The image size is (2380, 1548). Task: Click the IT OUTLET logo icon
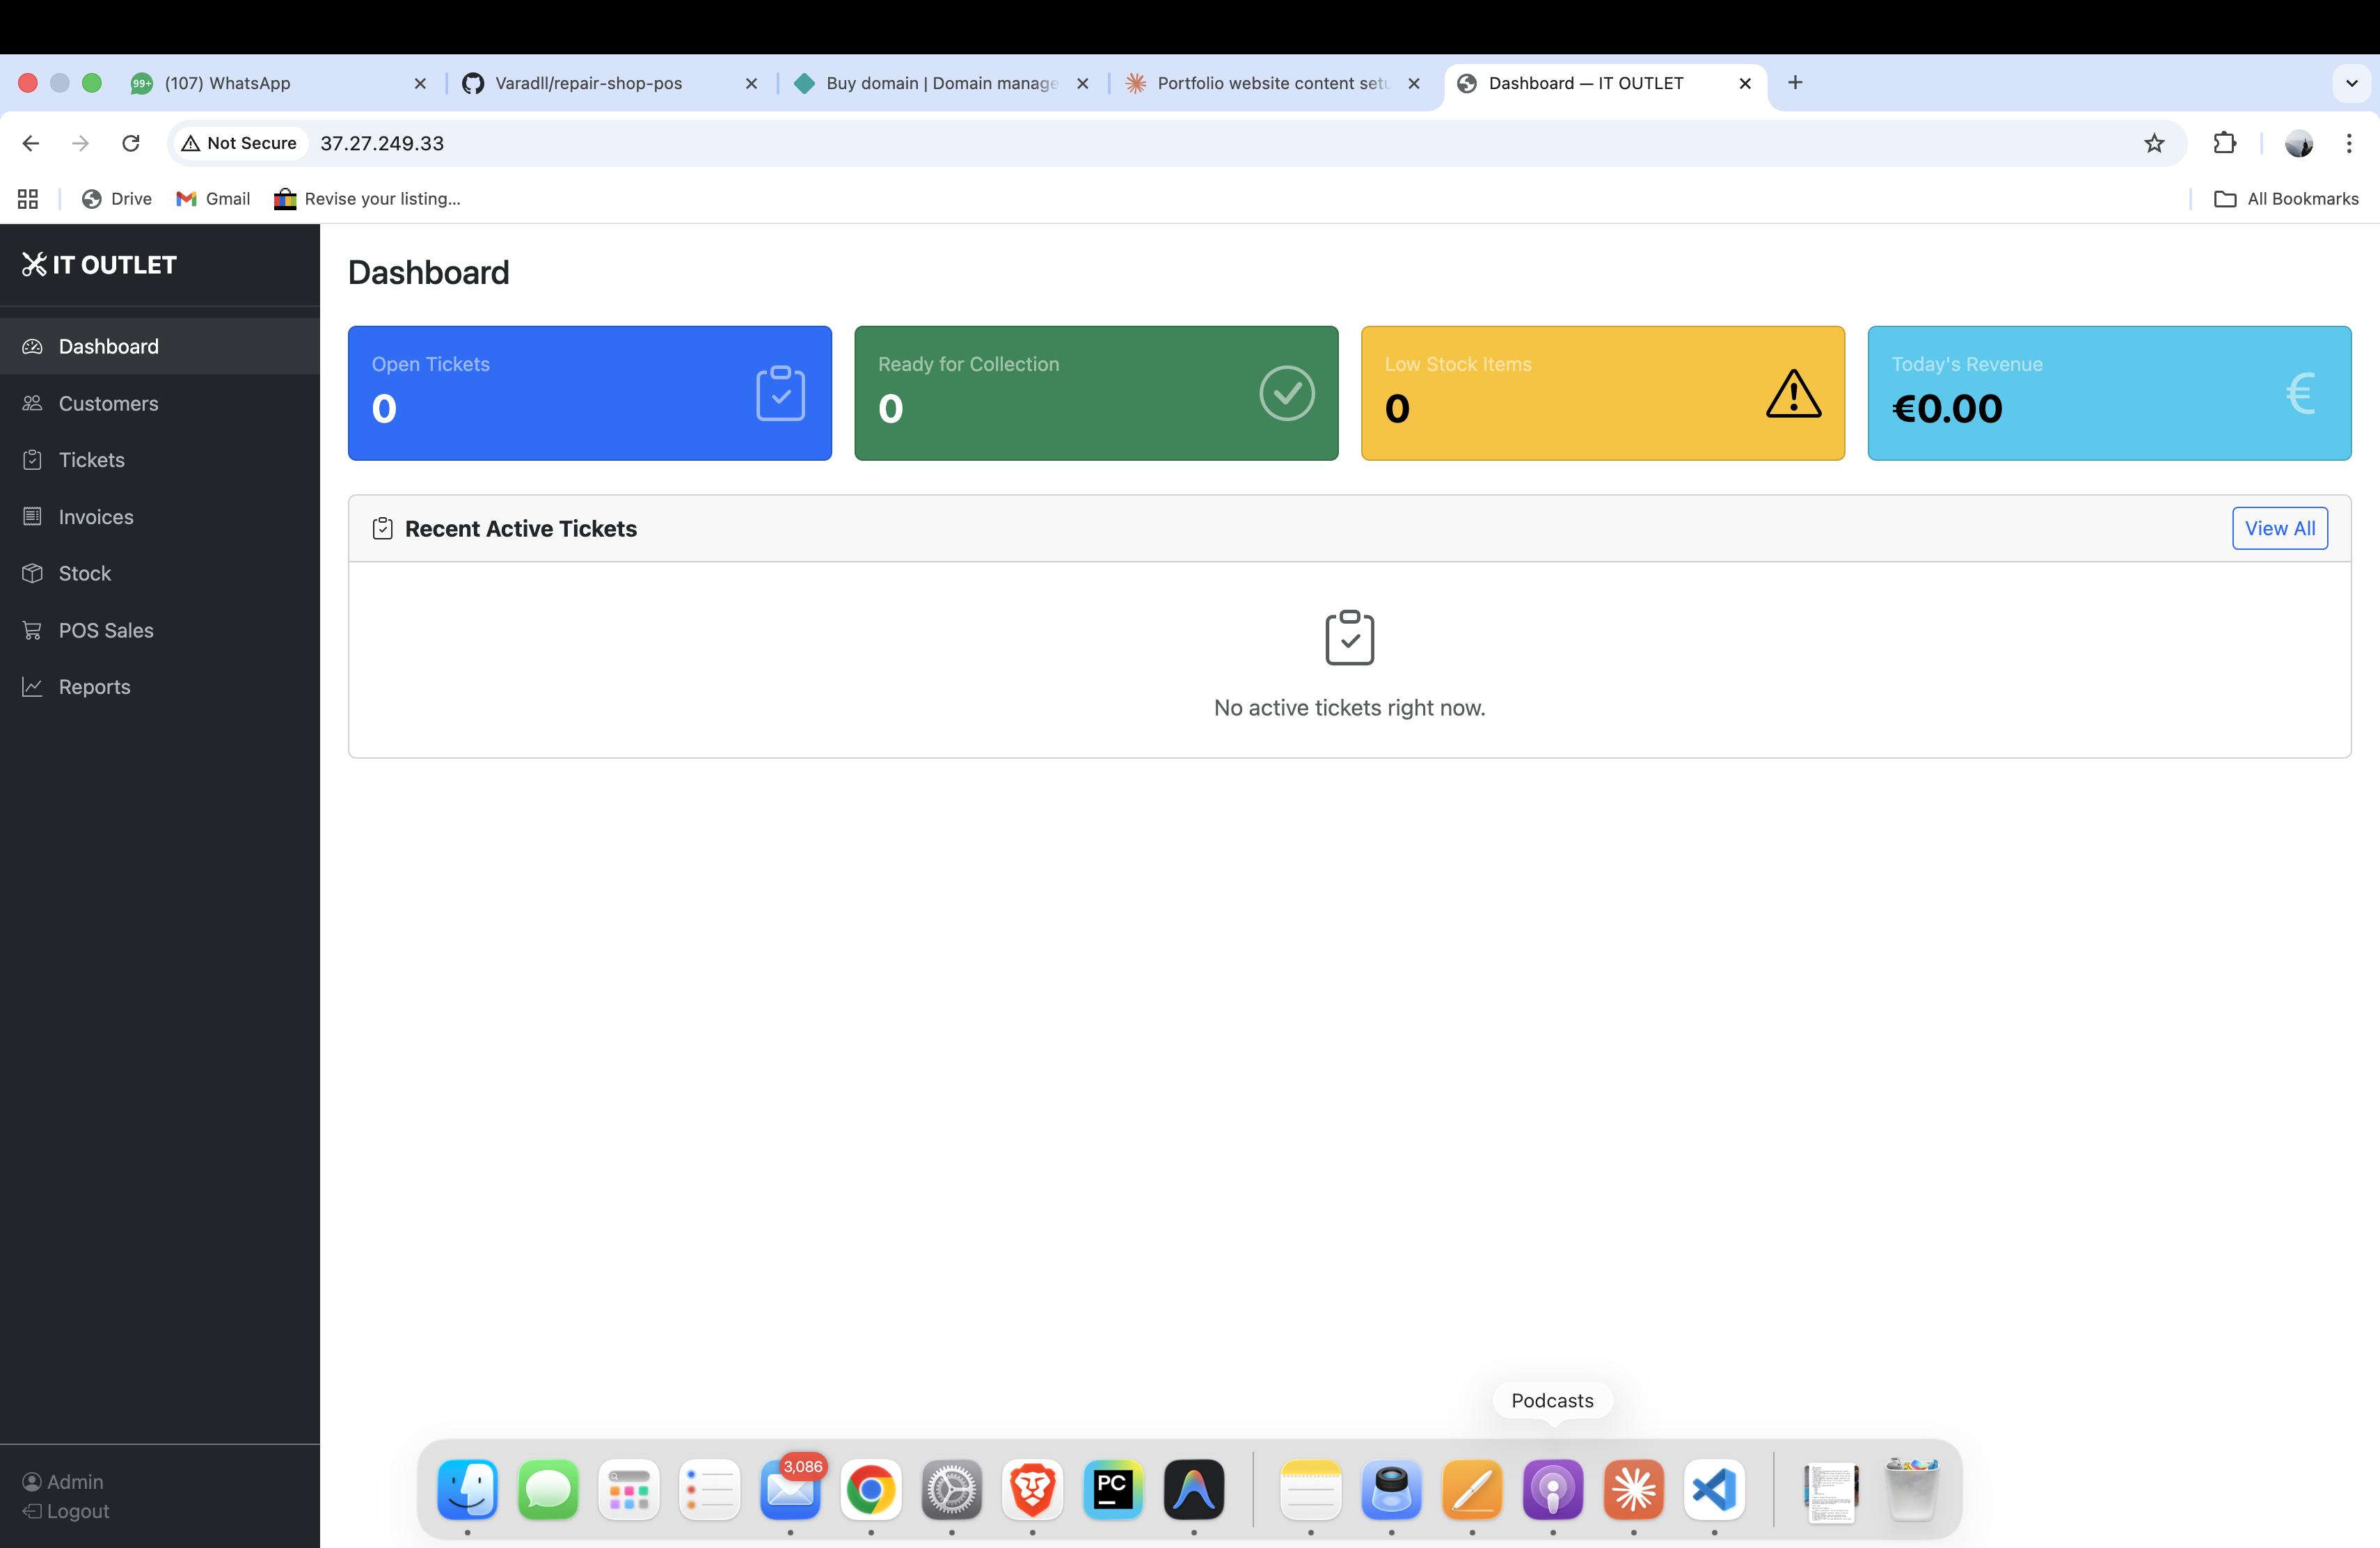[34, 265]
